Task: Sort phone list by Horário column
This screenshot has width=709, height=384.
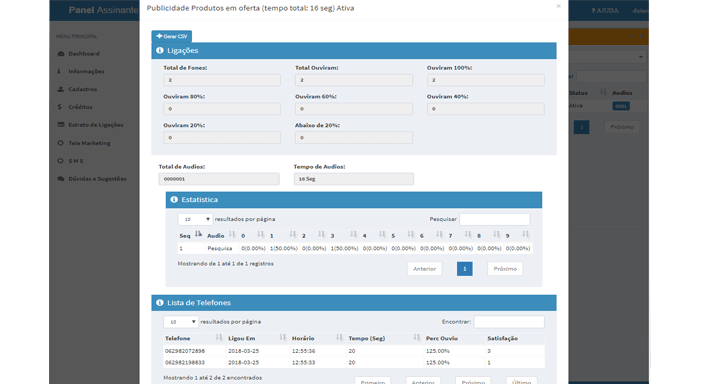Action: pos(317,338)
